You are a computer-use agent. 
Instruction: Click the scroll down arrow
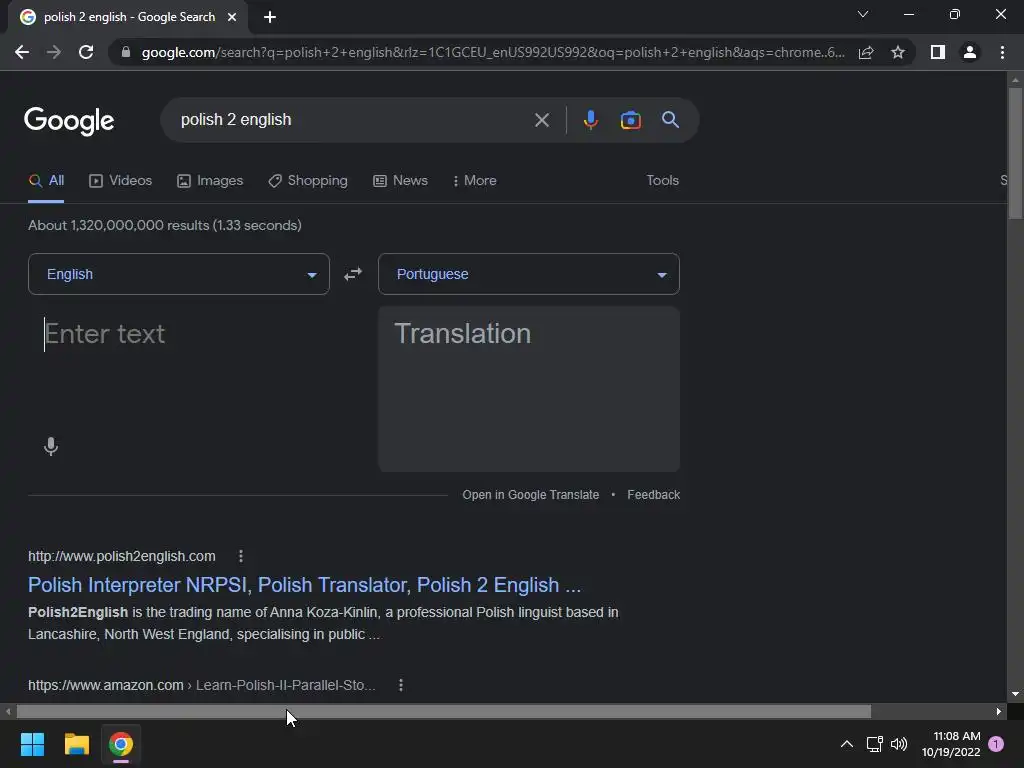point(1015,694)
